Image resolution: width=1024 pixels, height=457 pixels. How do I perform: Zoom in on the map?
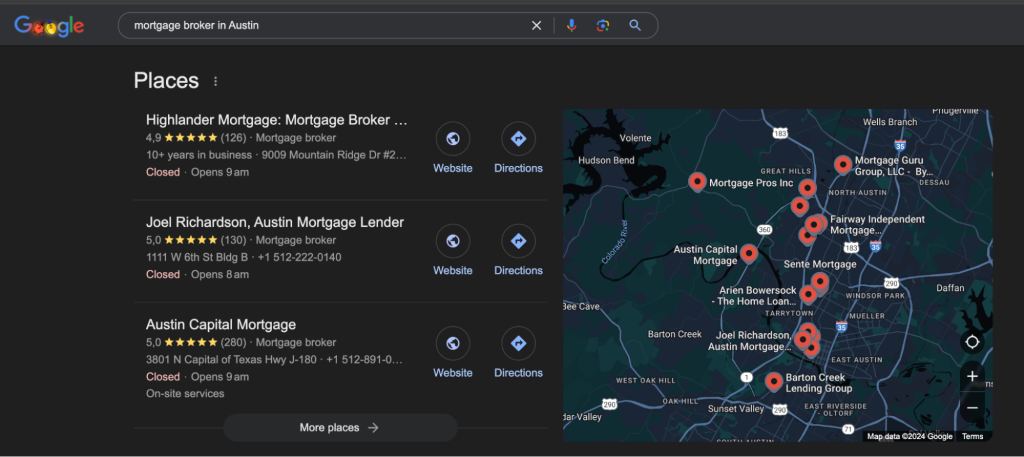(x=972, y=377)
